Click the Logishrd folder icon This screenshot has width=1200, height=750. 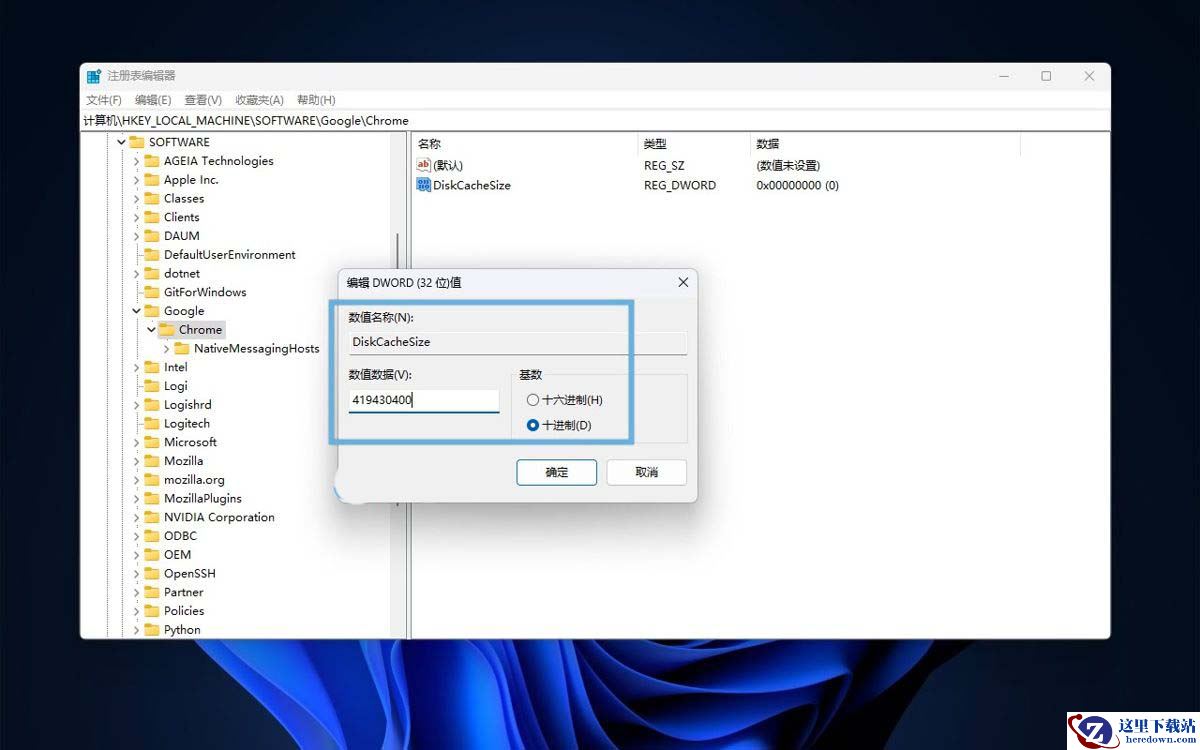click(x=152, y=405)
